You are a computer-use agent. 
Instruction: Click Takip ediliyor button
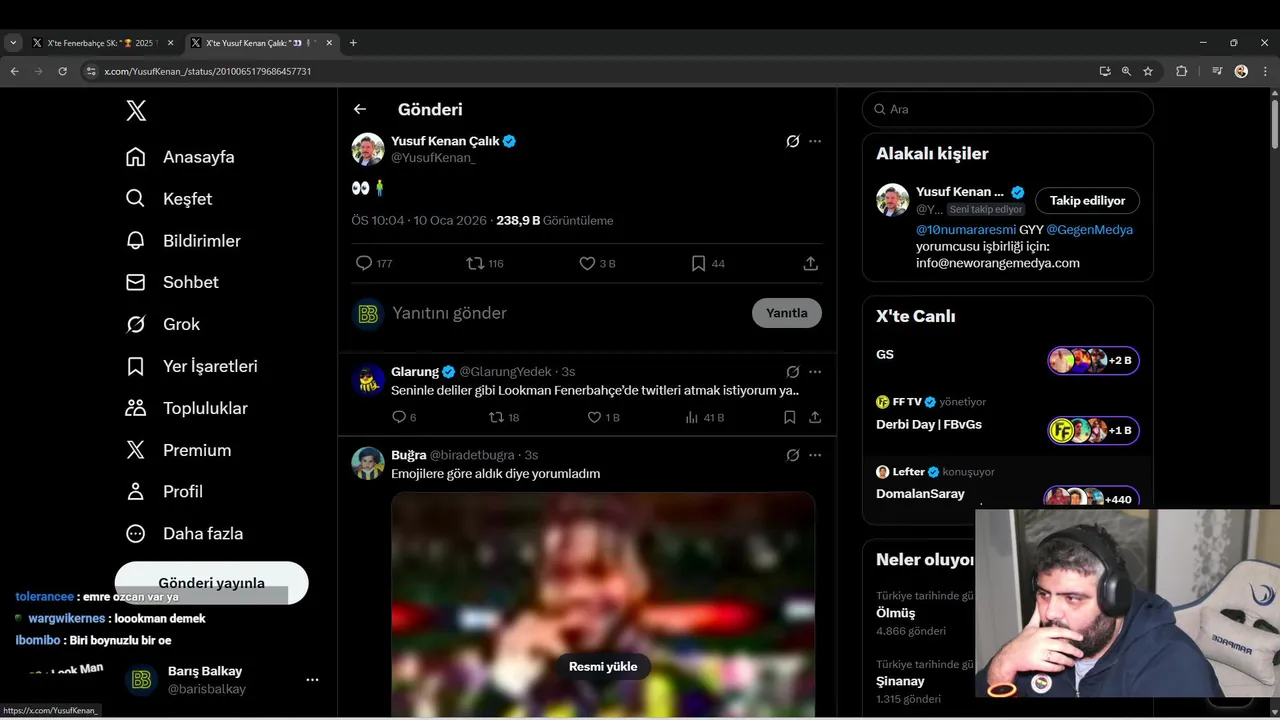point(1087,200)
